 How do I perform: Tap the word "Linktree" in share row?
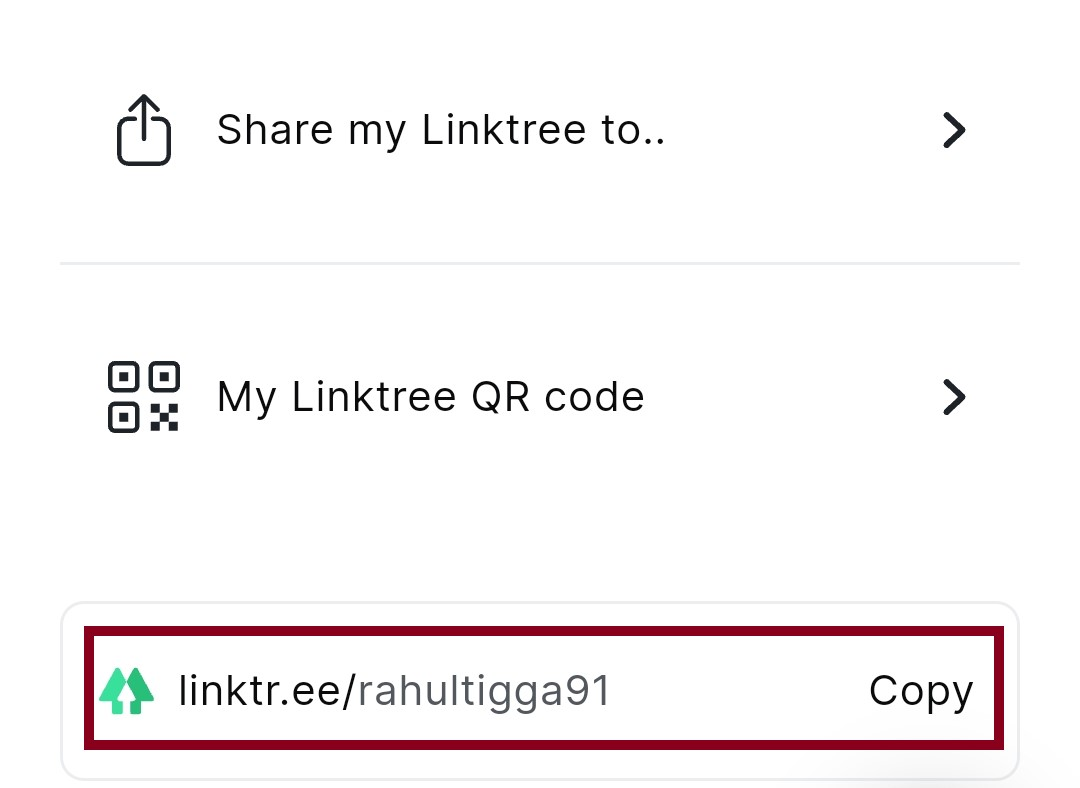502,130
